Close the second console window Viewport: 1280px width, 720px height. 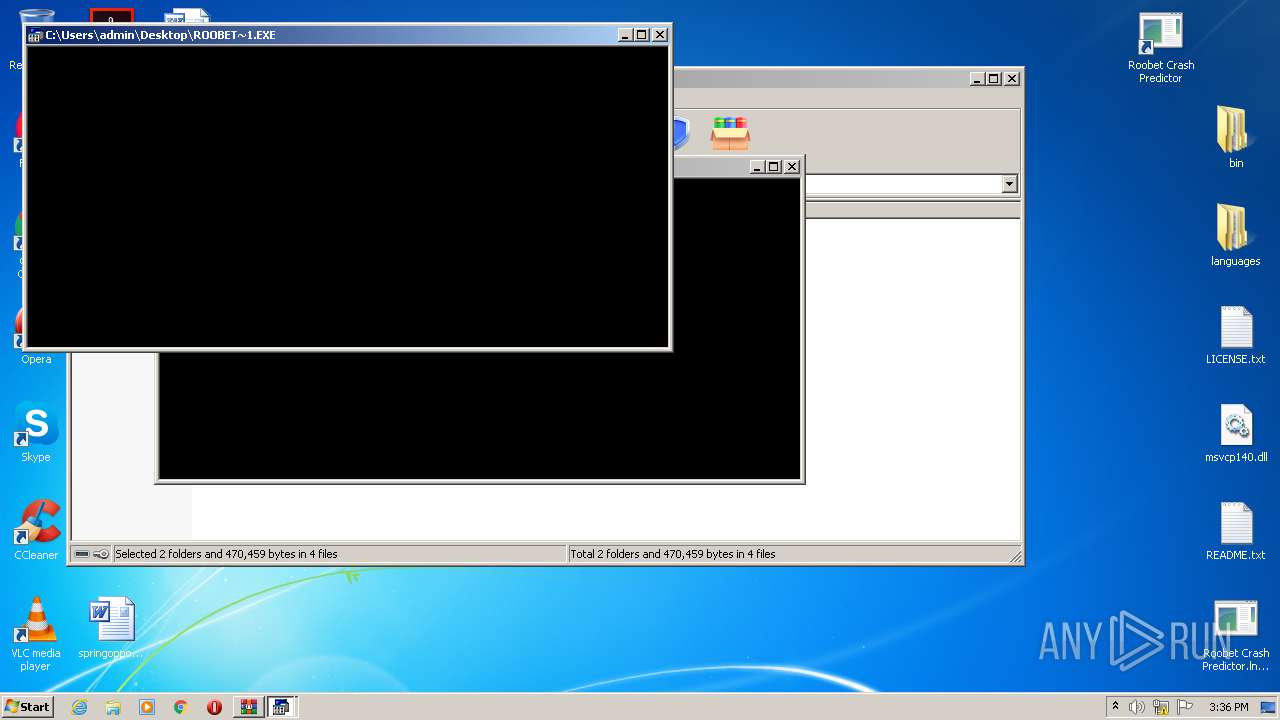pos(792,167)
